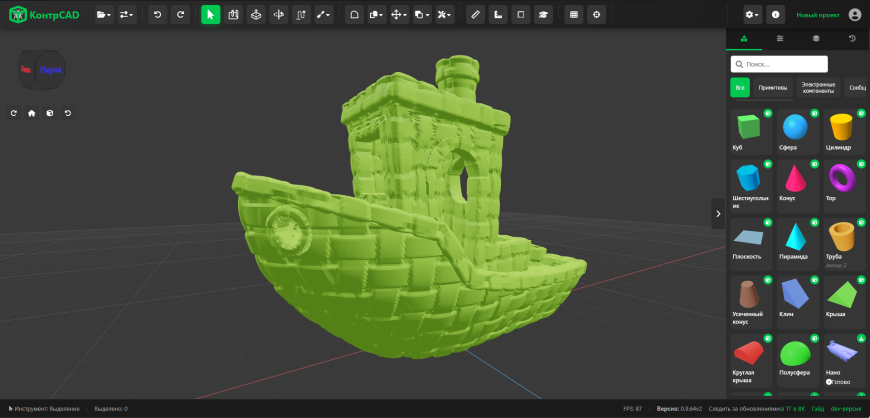
Task: Filter library by Примитивы
Action: tap(773, 88)
